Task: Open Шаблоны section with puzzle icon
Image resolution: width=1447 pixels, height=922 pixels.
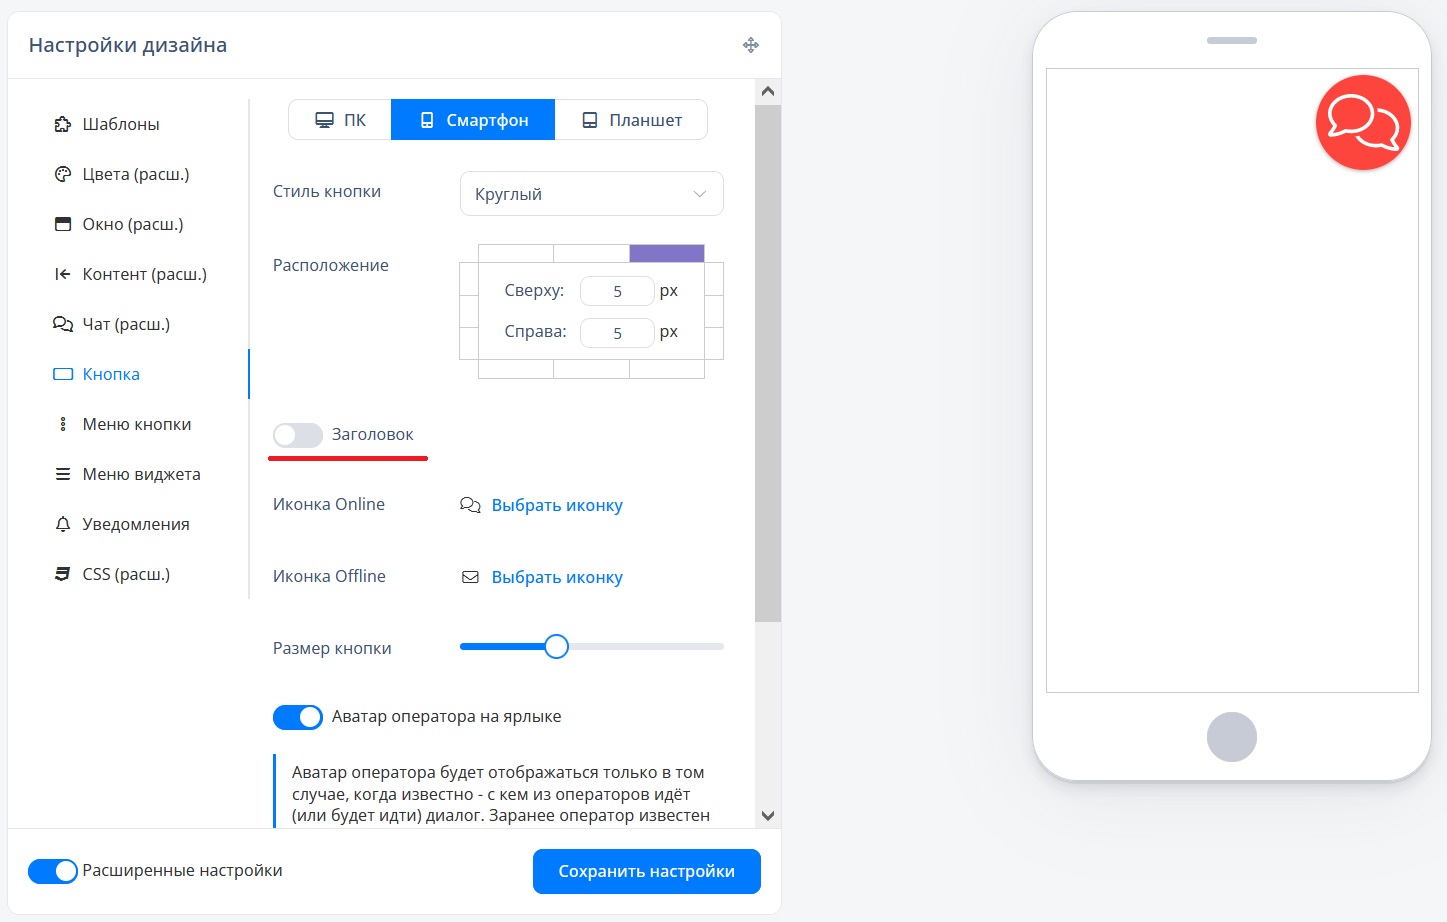Action: (120, 124)
